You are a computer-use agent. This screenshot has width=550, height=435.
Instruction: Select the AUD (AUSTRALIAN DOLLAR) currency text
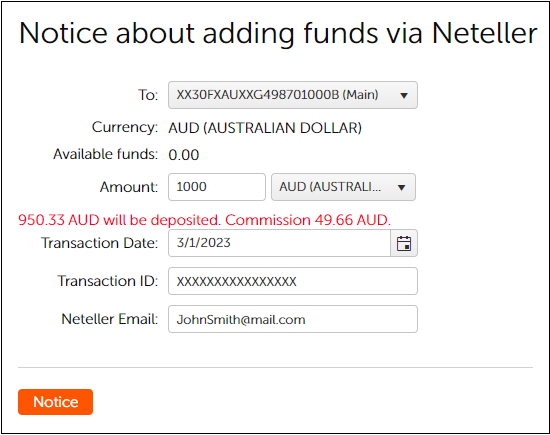(265, 128)
